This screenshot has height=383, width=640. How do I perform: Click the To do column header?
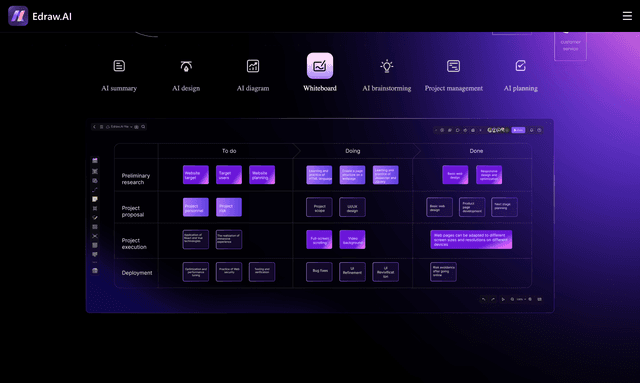point(229,151)
